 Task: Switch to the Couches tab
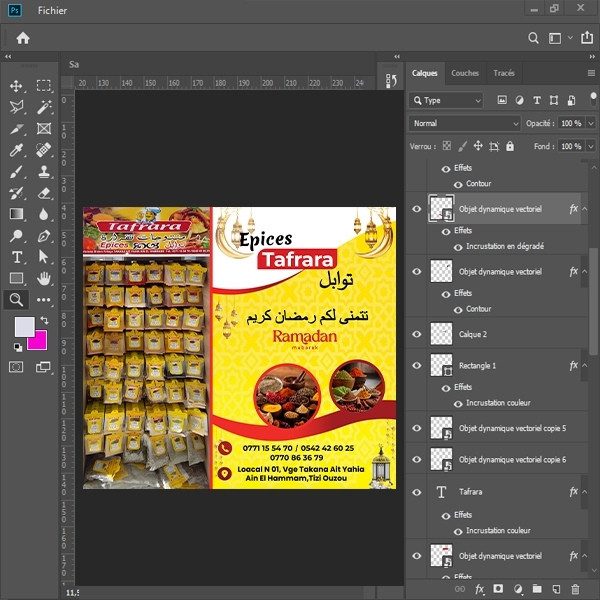(465, 73)
